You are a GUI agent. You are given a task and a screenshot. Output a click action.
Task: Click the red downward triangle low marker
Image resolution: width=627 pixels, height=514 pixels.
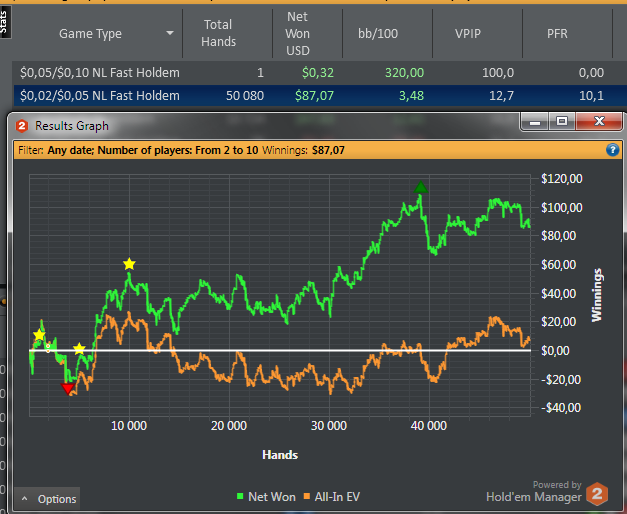coord(68,389)
